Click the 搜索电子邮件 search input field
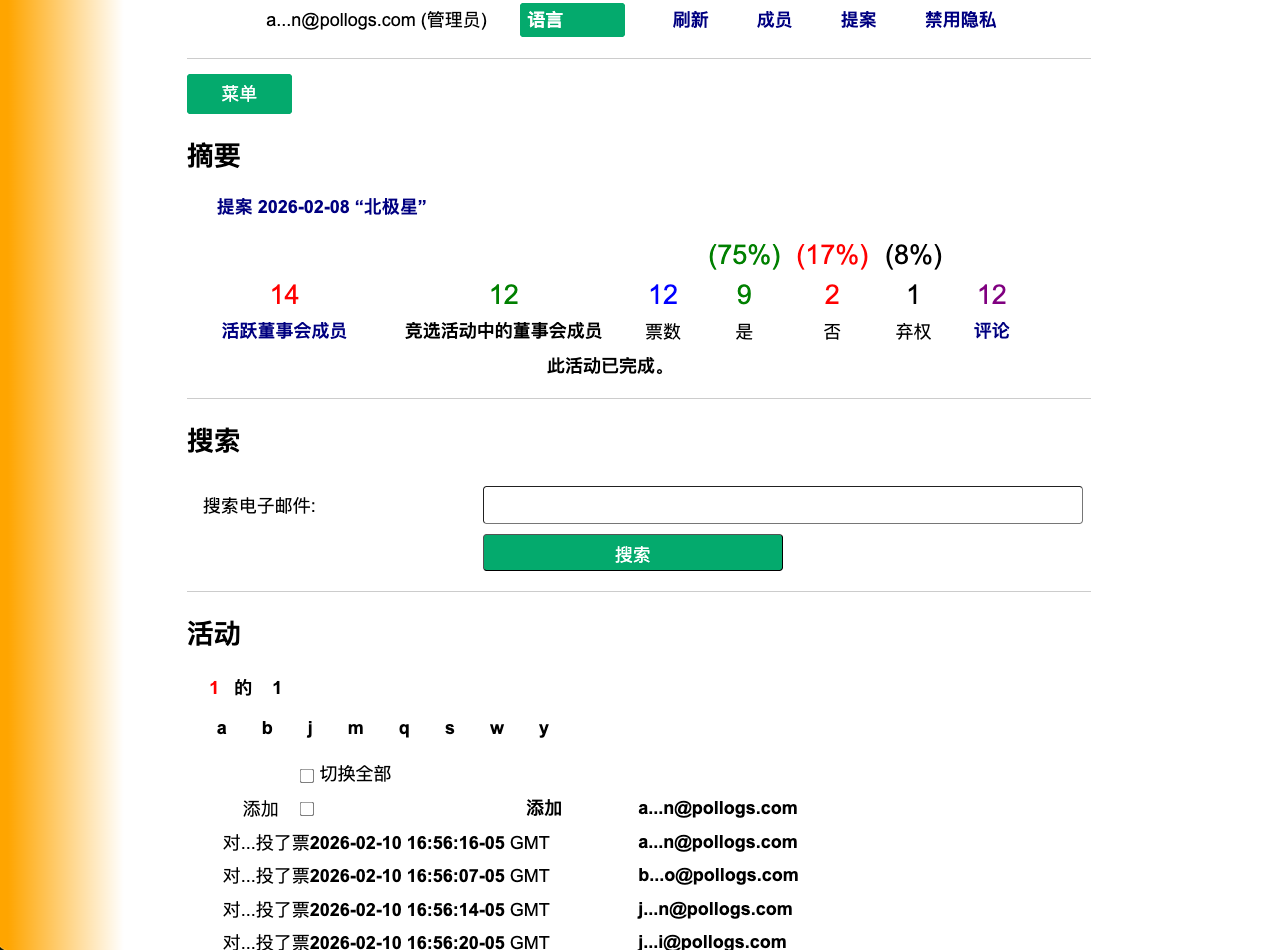 coord(782,505)
